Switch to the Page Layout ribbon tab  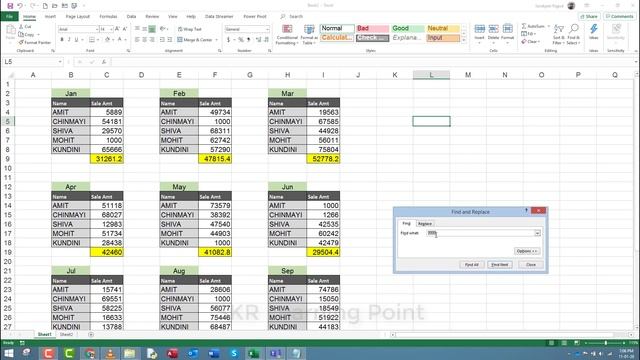click(x=78, y=16)
